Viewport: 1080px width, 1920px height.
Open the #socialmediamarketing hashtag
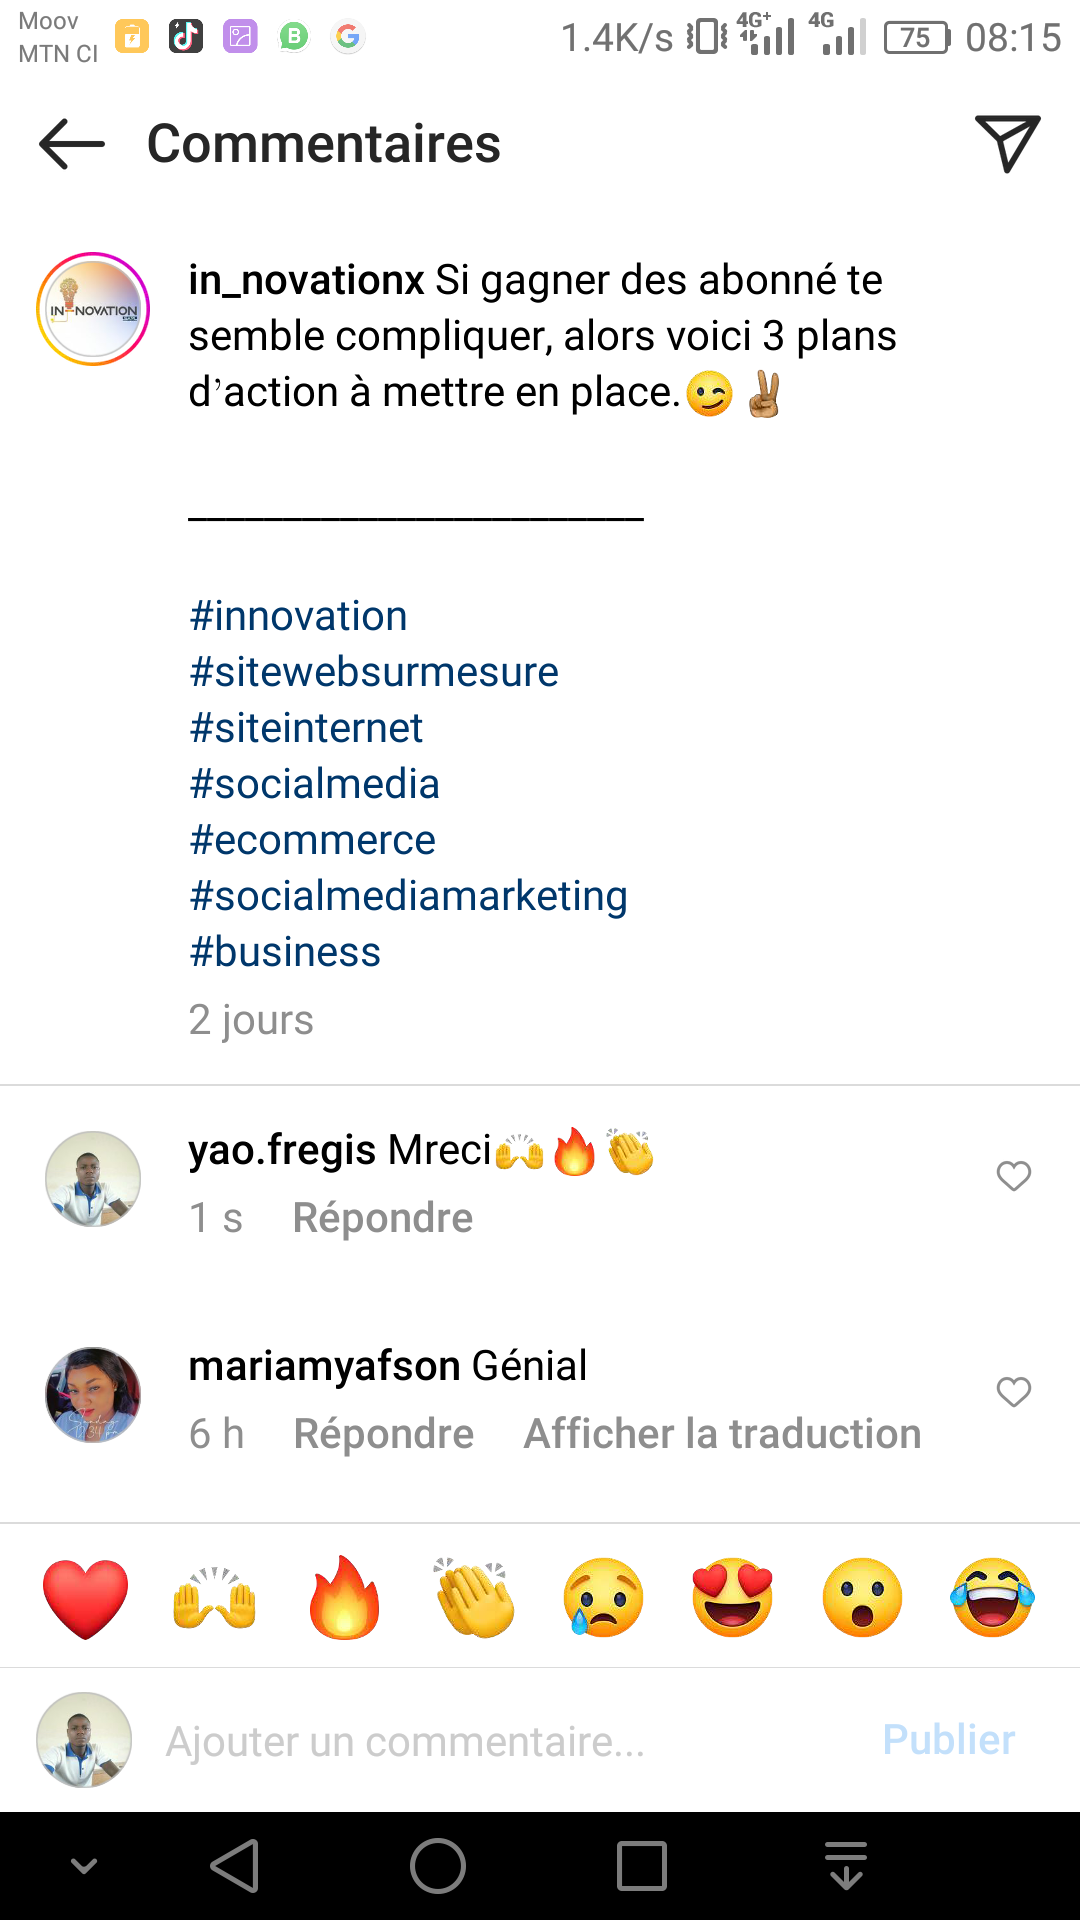(x=408, y=896)
